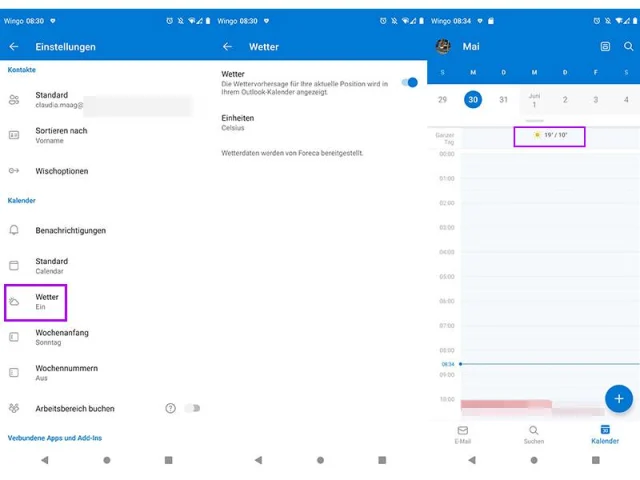Select day 29 in the week strip

[442, 100]
